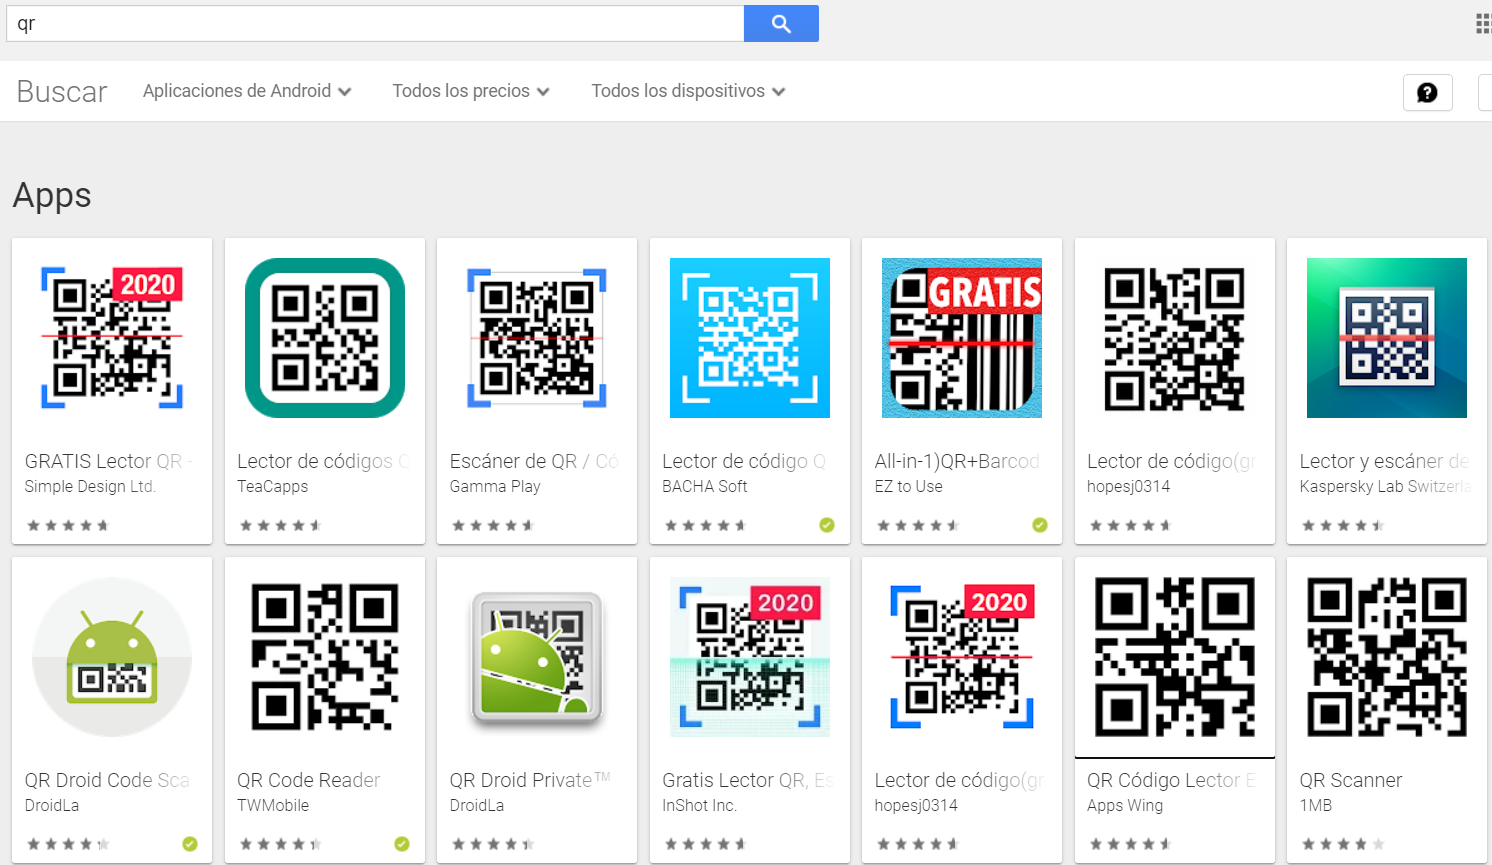Expand Todos los dispositivos dropdown
1492x865 pixels.
[688, 91]
